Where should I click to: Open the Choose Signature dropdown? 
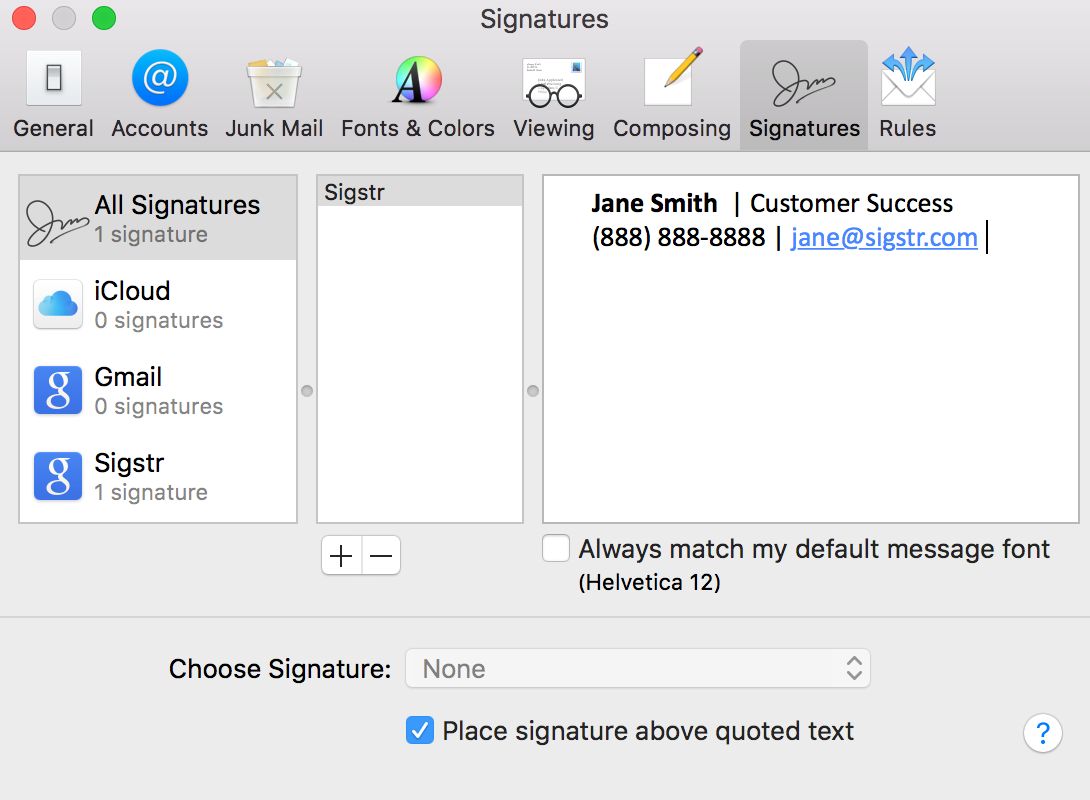pyautogui.click(x=637, y=669)
